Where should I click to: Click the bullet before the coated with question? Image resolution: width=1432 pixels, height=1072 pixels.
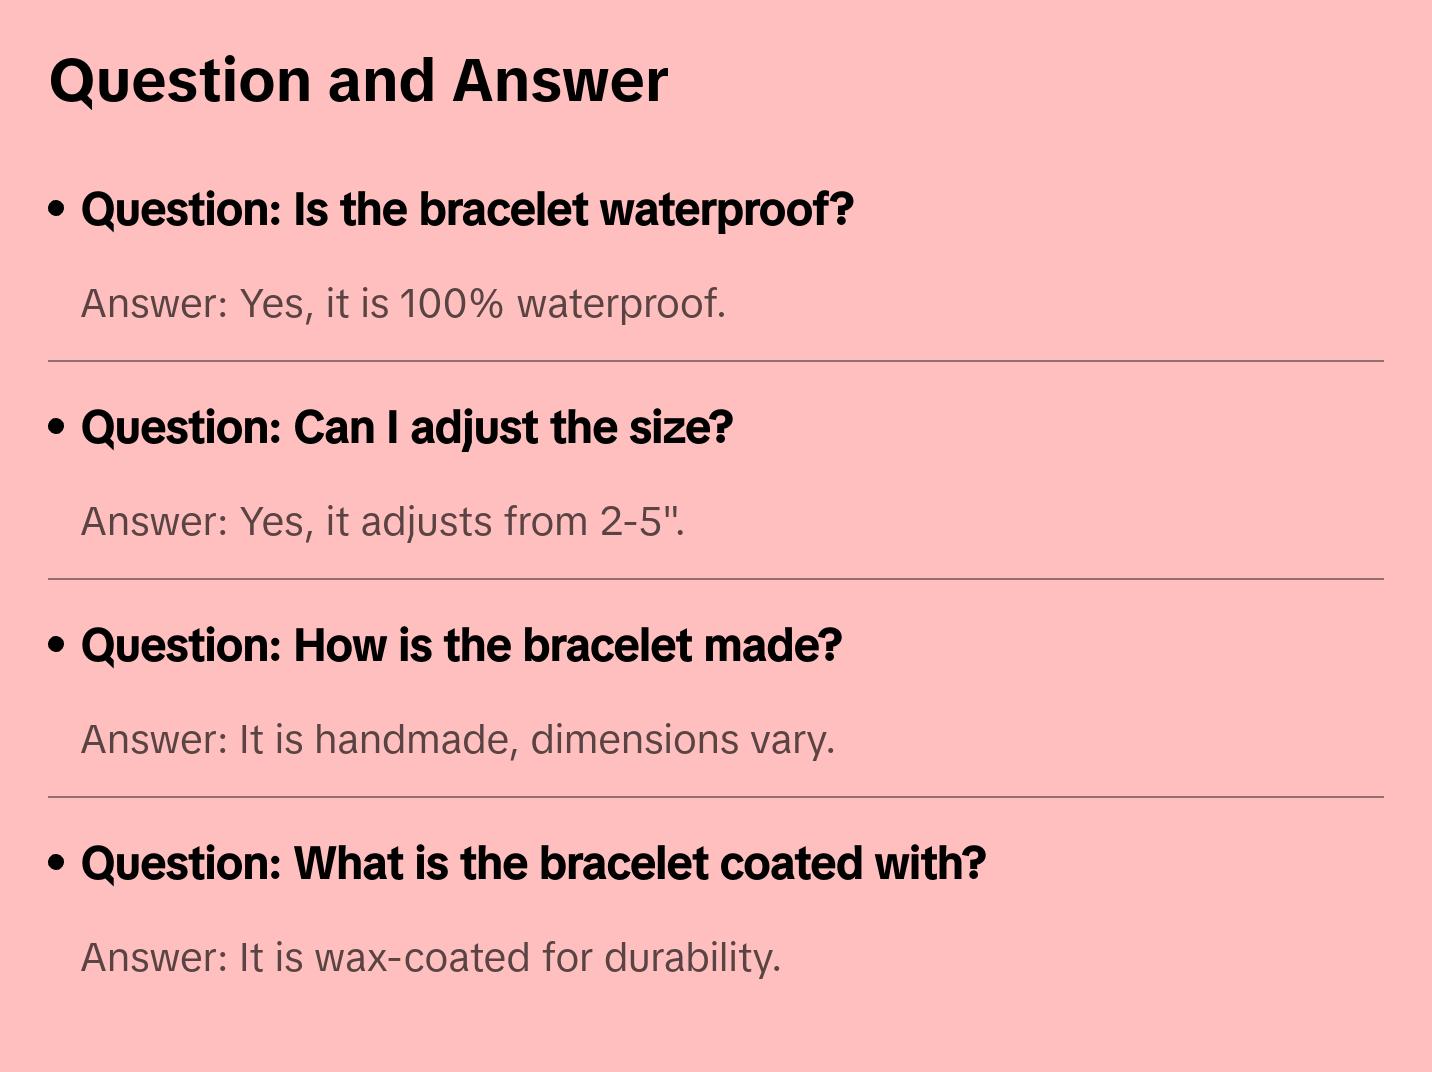(57, 864)
